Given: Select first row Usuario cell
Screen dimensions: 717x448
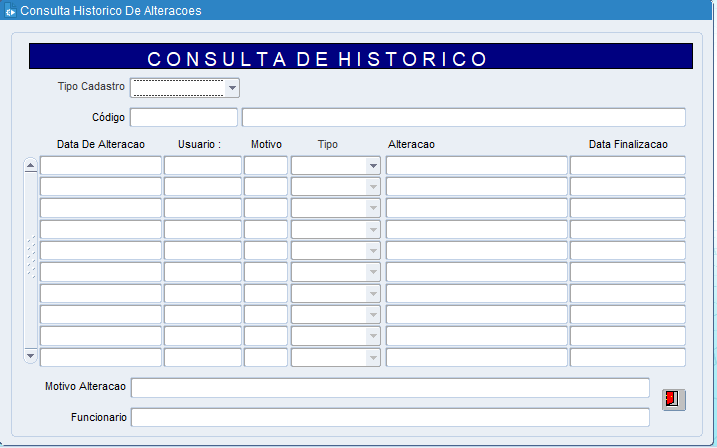Looking at the screenshot, I should [x=203, y=165].
